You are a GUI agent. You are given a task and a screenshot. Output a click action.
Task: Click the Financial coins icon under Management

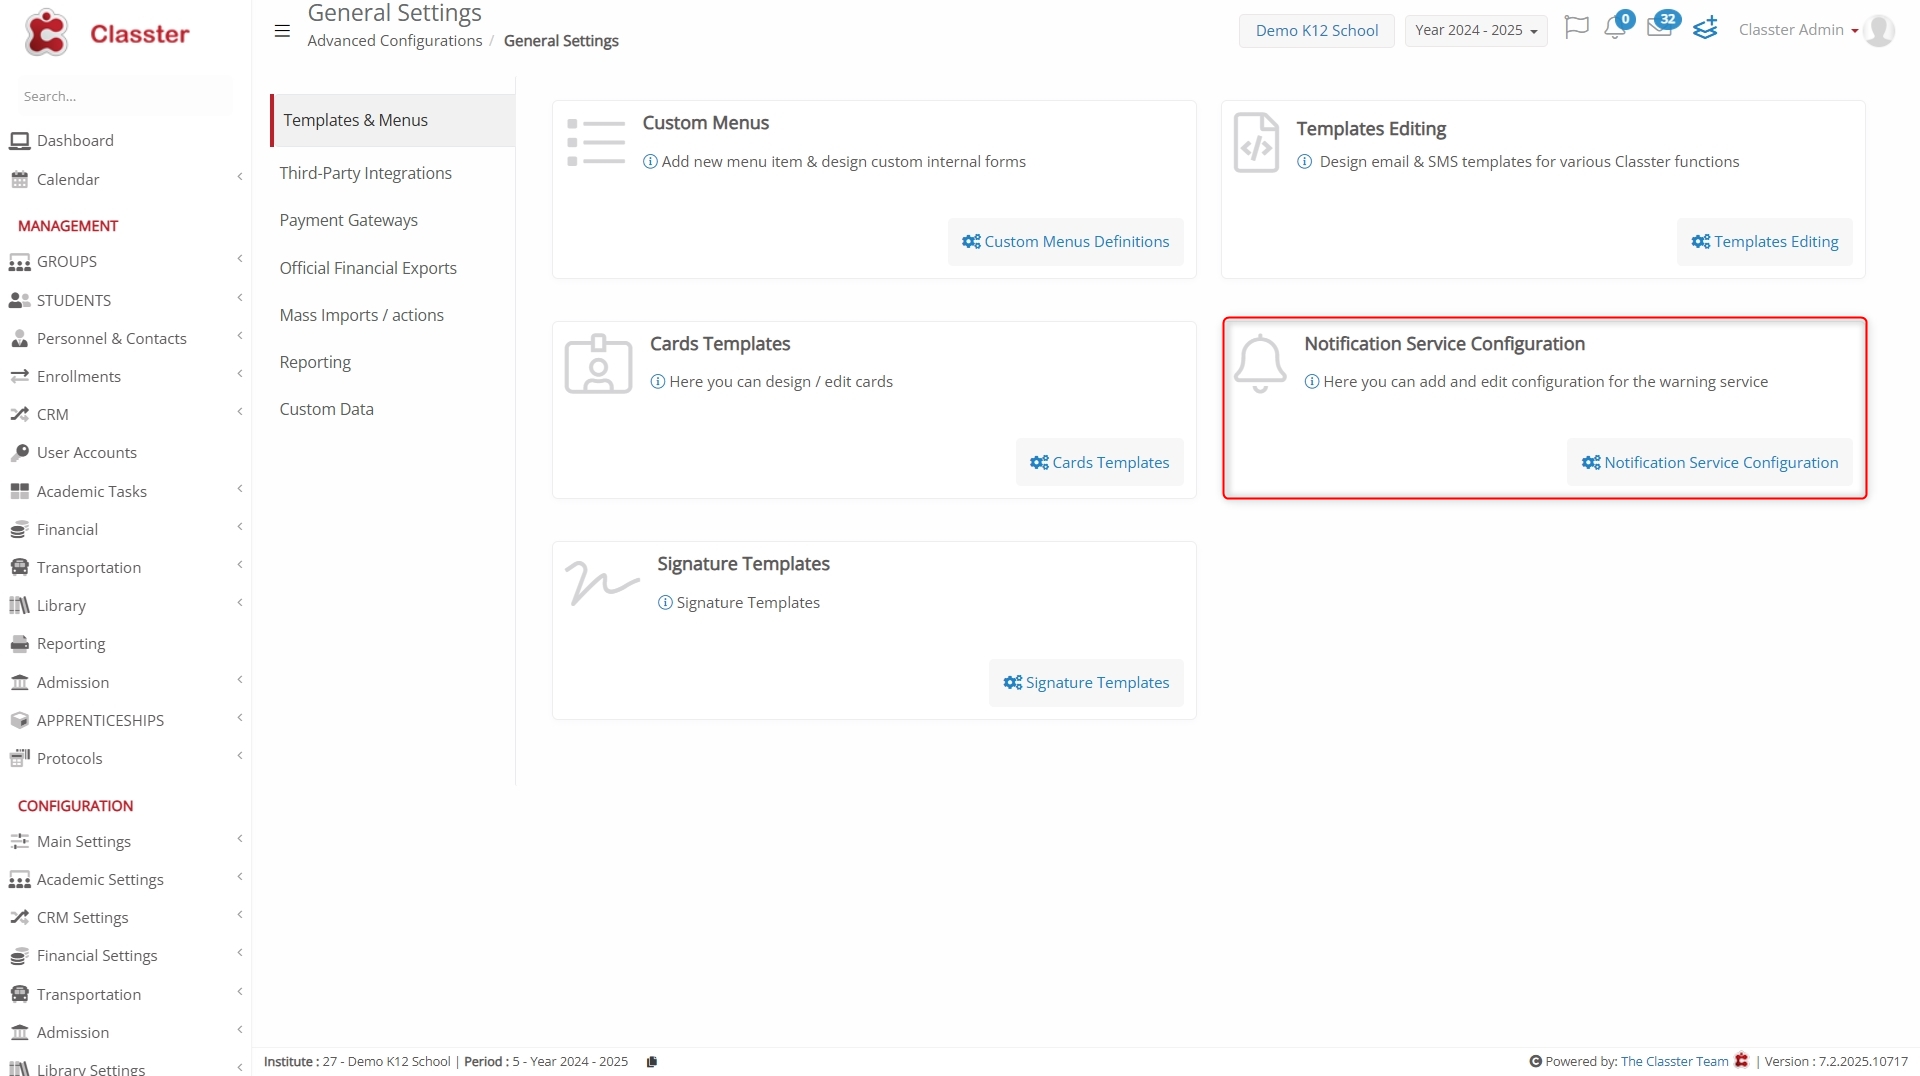pyautogui.click(x=19, y=530)
